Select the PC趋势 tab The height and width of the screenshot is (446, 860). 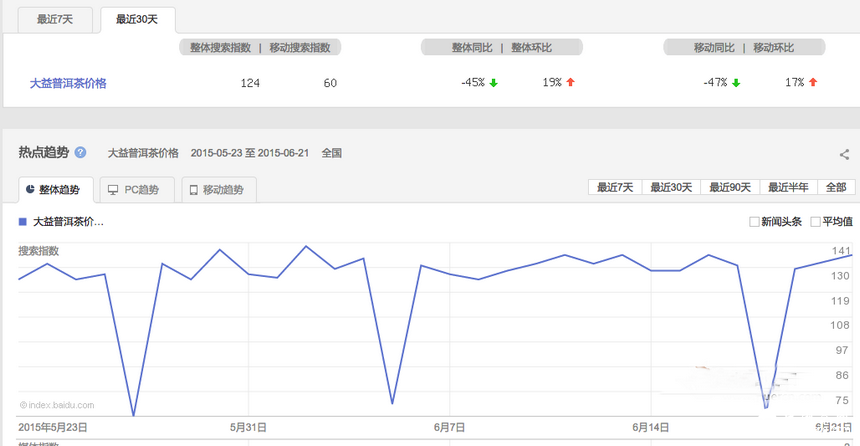(x=137, y=190)
